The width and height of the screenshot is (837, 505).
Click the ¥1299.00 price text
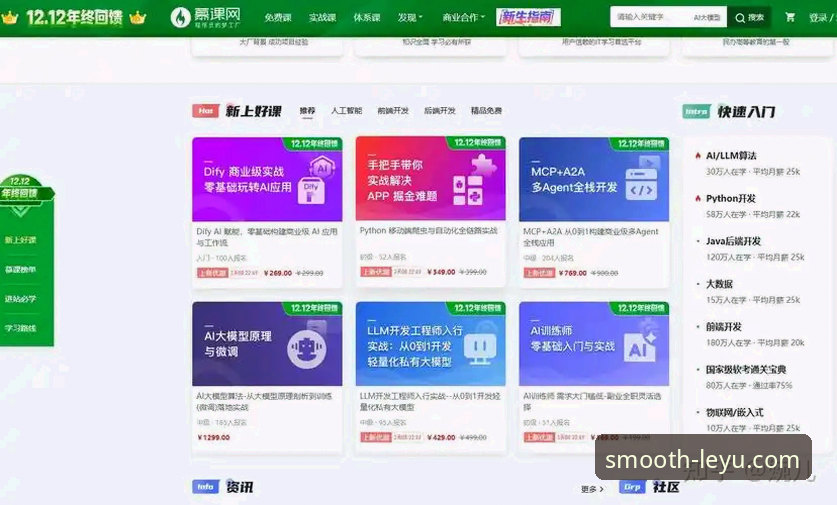(214, 437)
